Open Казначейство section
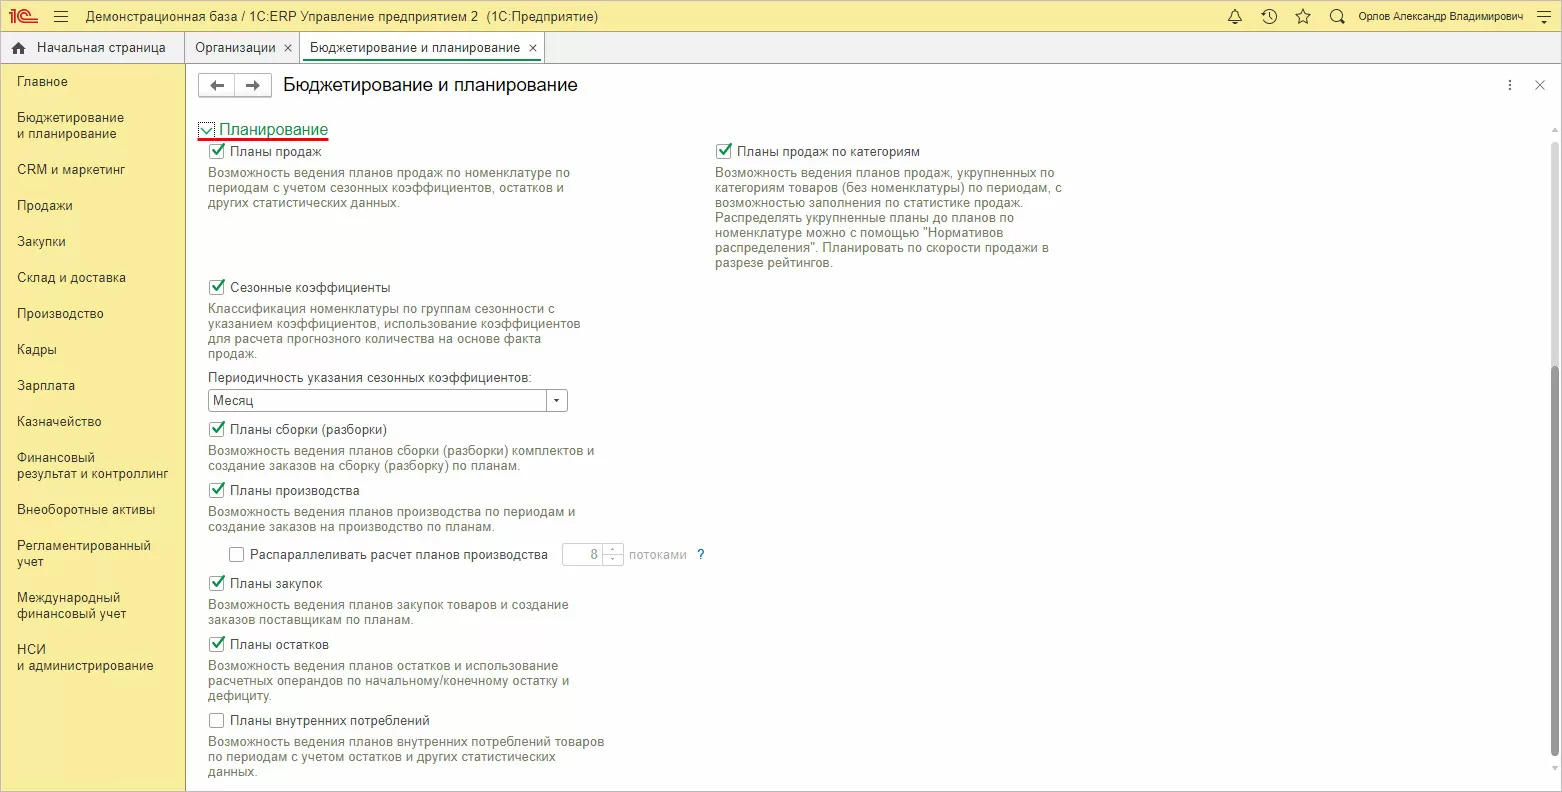 point(59,422)
